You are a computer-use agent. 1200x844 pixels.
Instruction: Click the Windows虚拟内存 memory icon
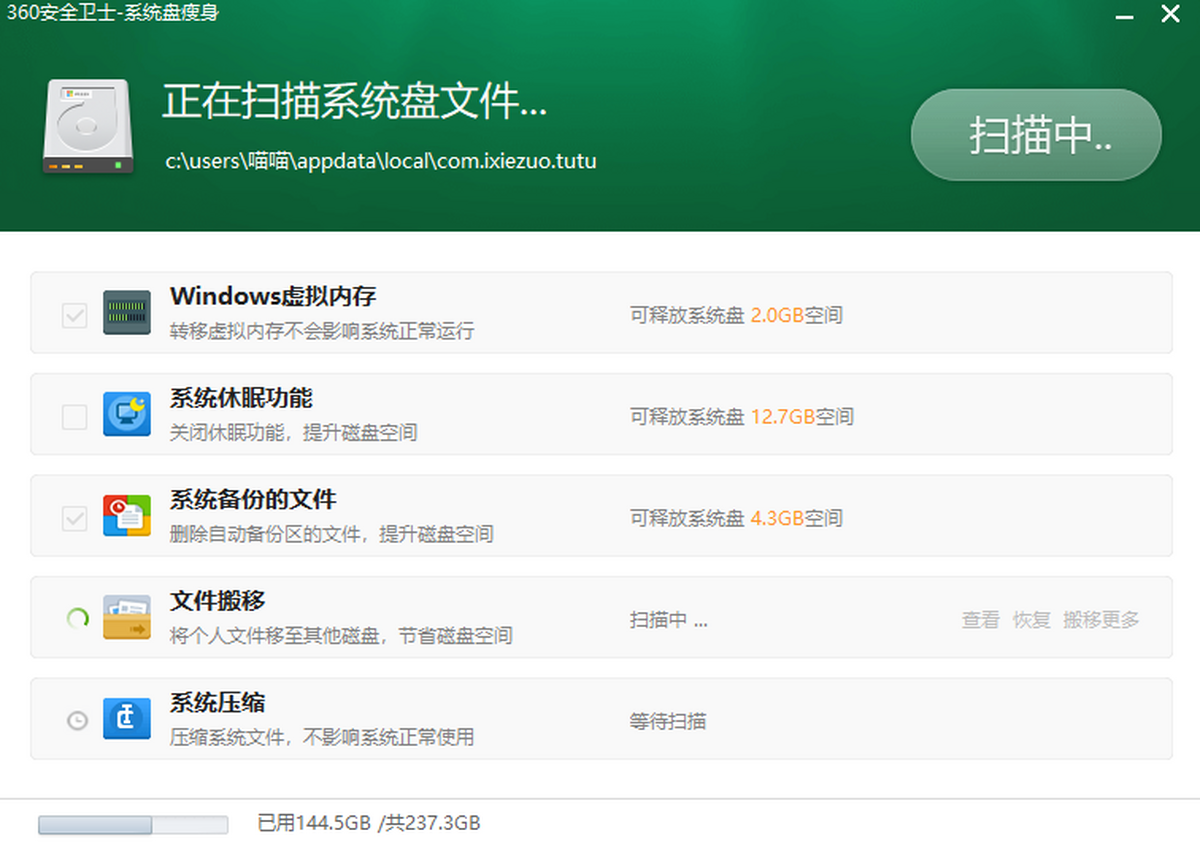click(x=127, y=313)
